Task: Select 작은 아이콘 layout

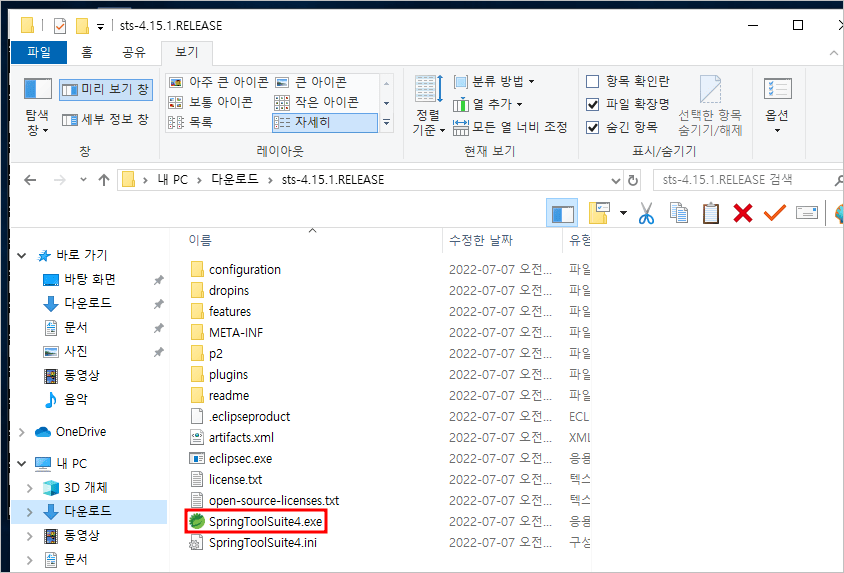Action: (x=316, y=102)
